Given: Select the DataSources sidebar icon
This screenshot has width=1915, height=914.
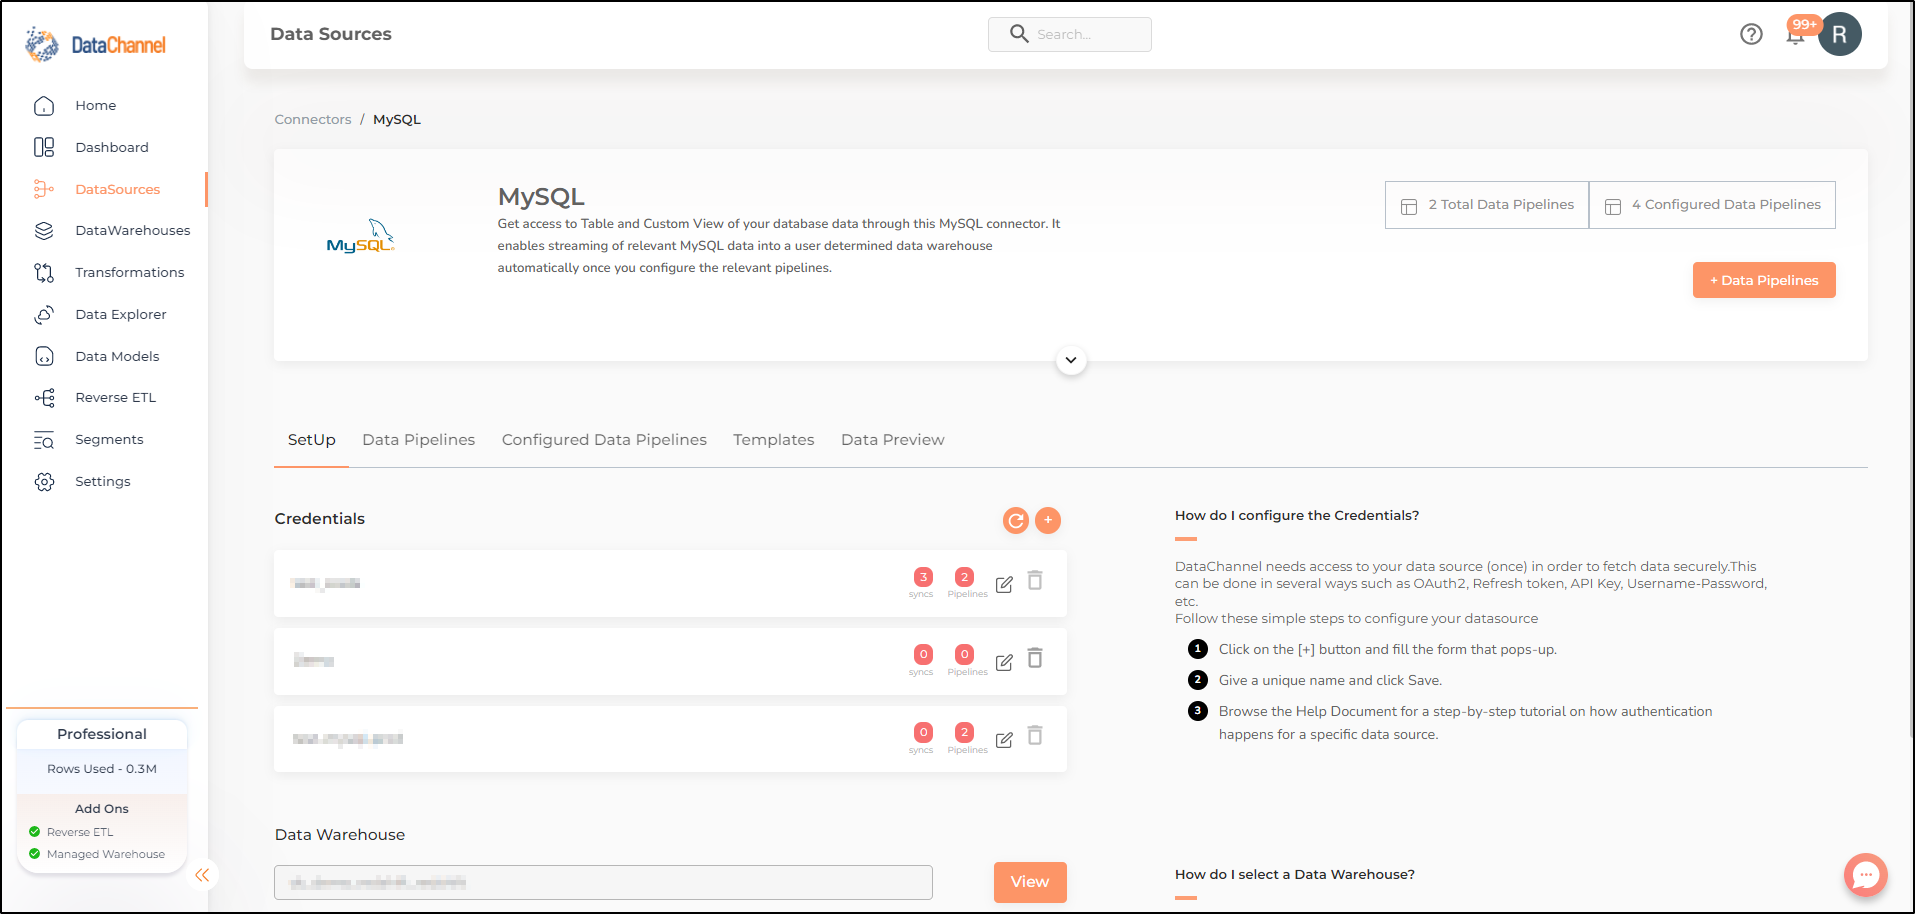Looking at the screenshot, I should 44,189.
